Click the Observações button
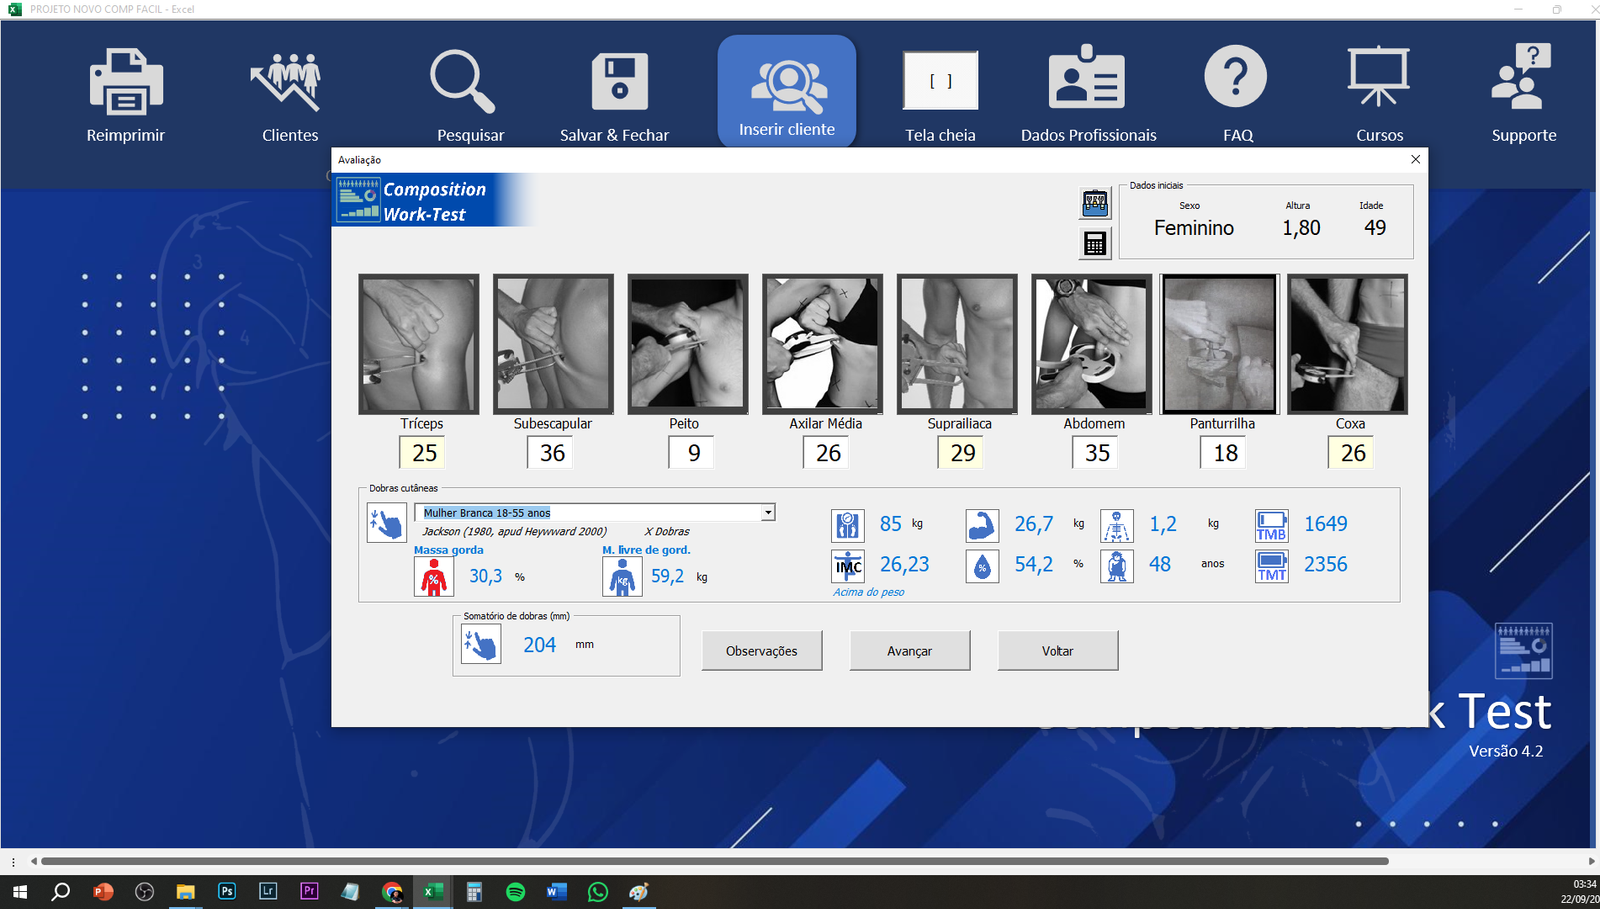 pos(762,651)
